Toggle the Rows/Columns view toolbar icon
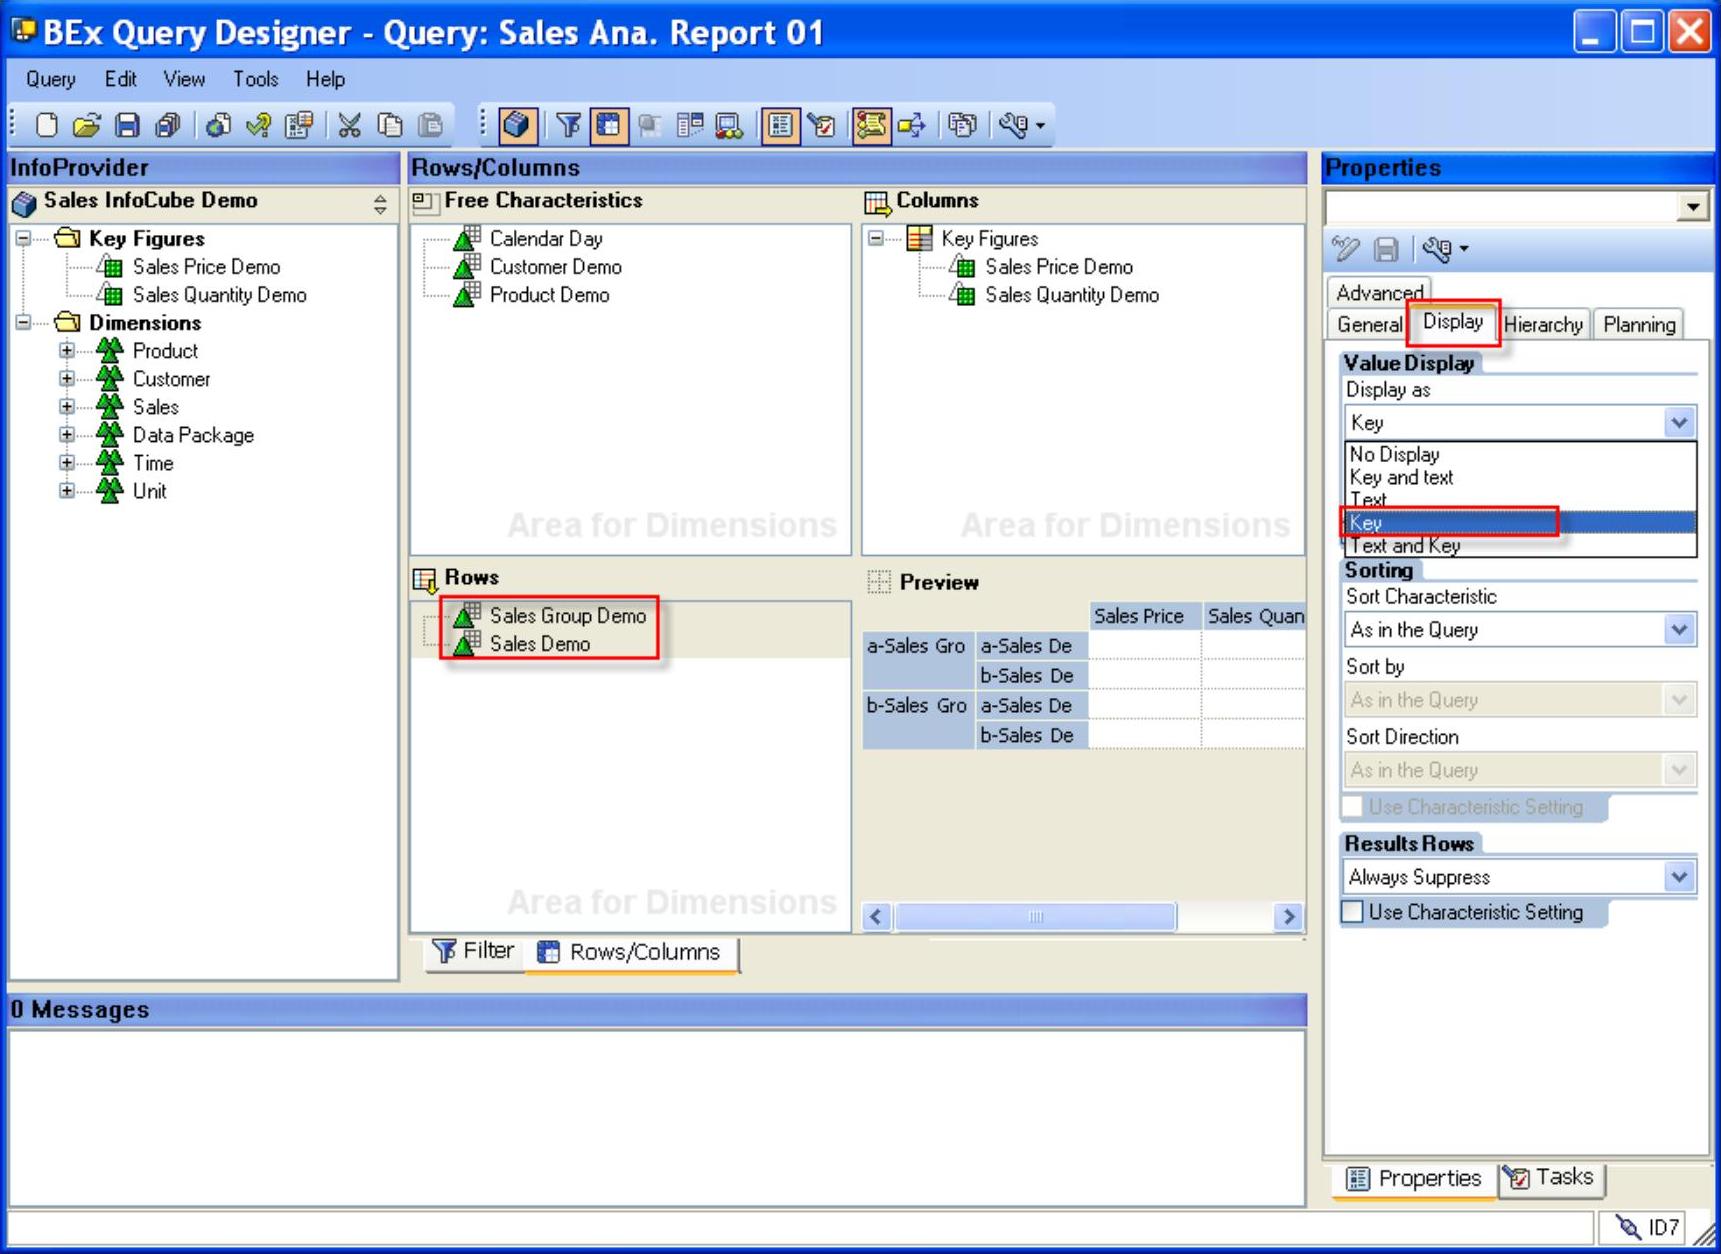1721x1254 pixels. 609,125
